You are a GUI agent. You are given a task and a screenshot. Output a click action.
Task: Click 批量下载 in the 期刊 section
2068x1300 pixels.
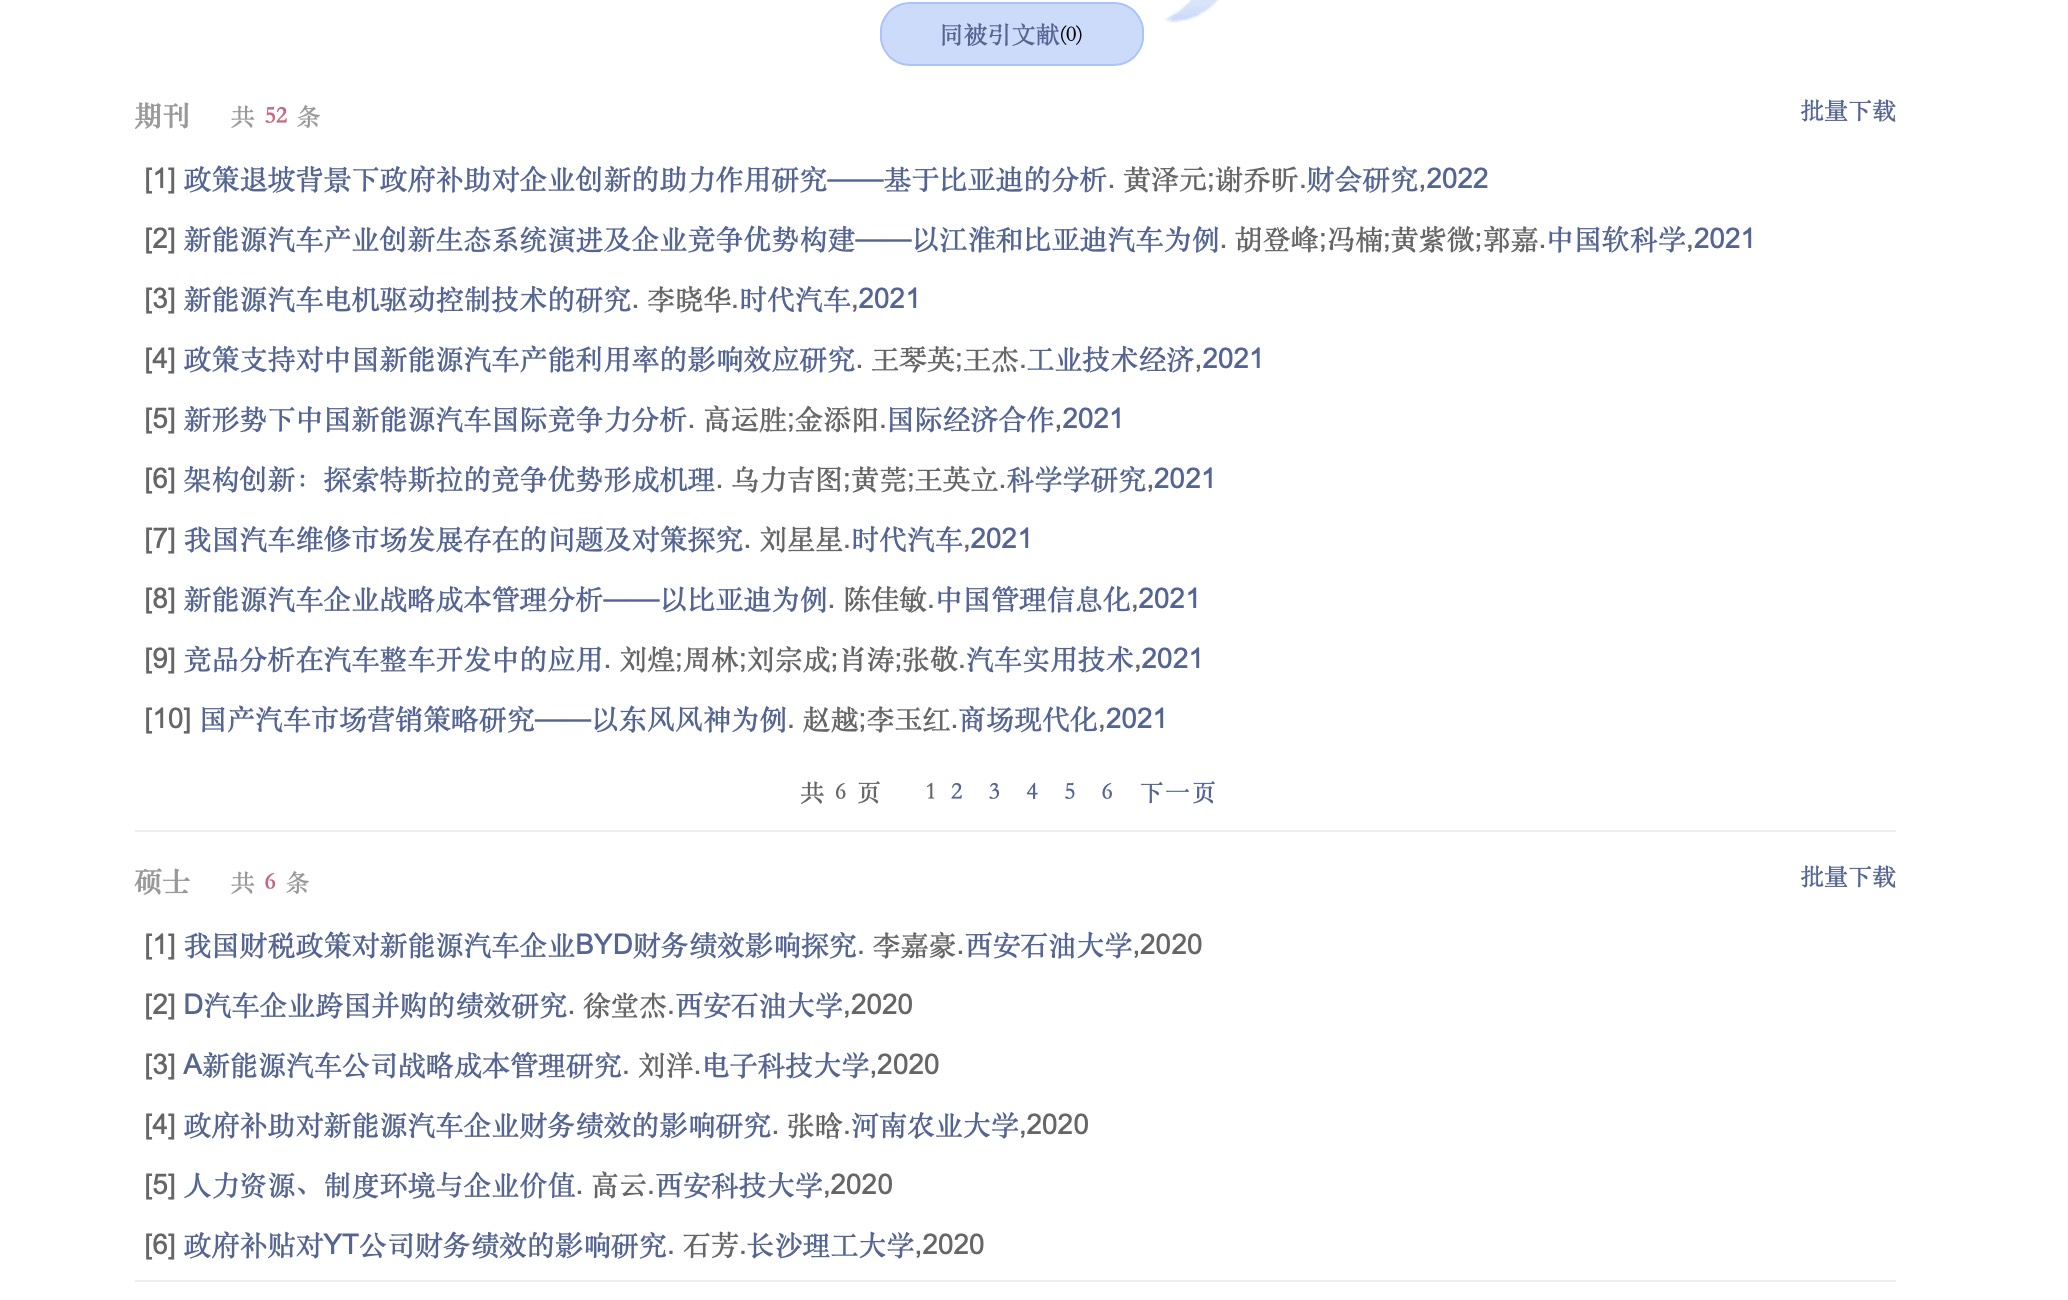coord(1847,111)
